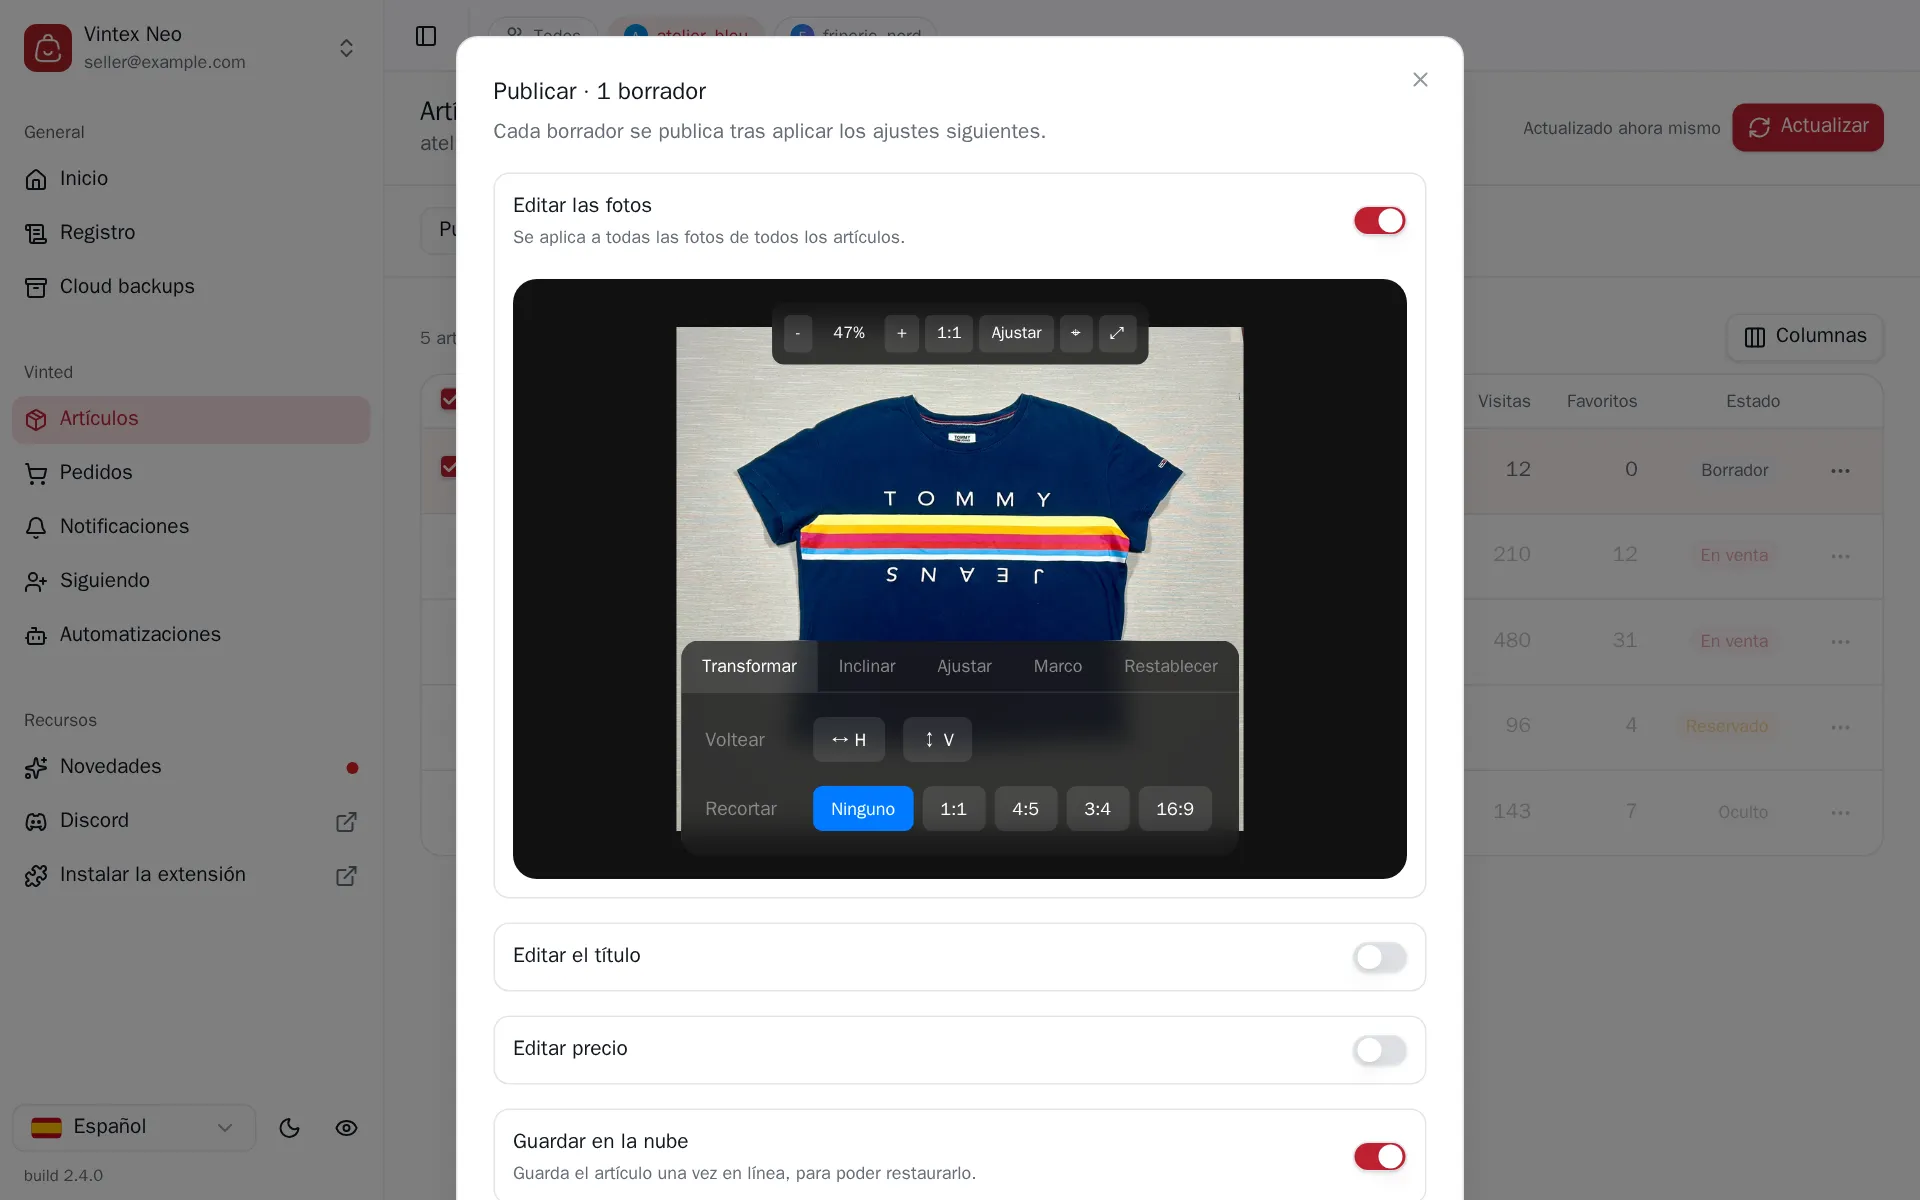The width and height of the screenshot is (1920, 1200).
Task: Zoom in the photo with the plus button
Action: tap(901, 333)
